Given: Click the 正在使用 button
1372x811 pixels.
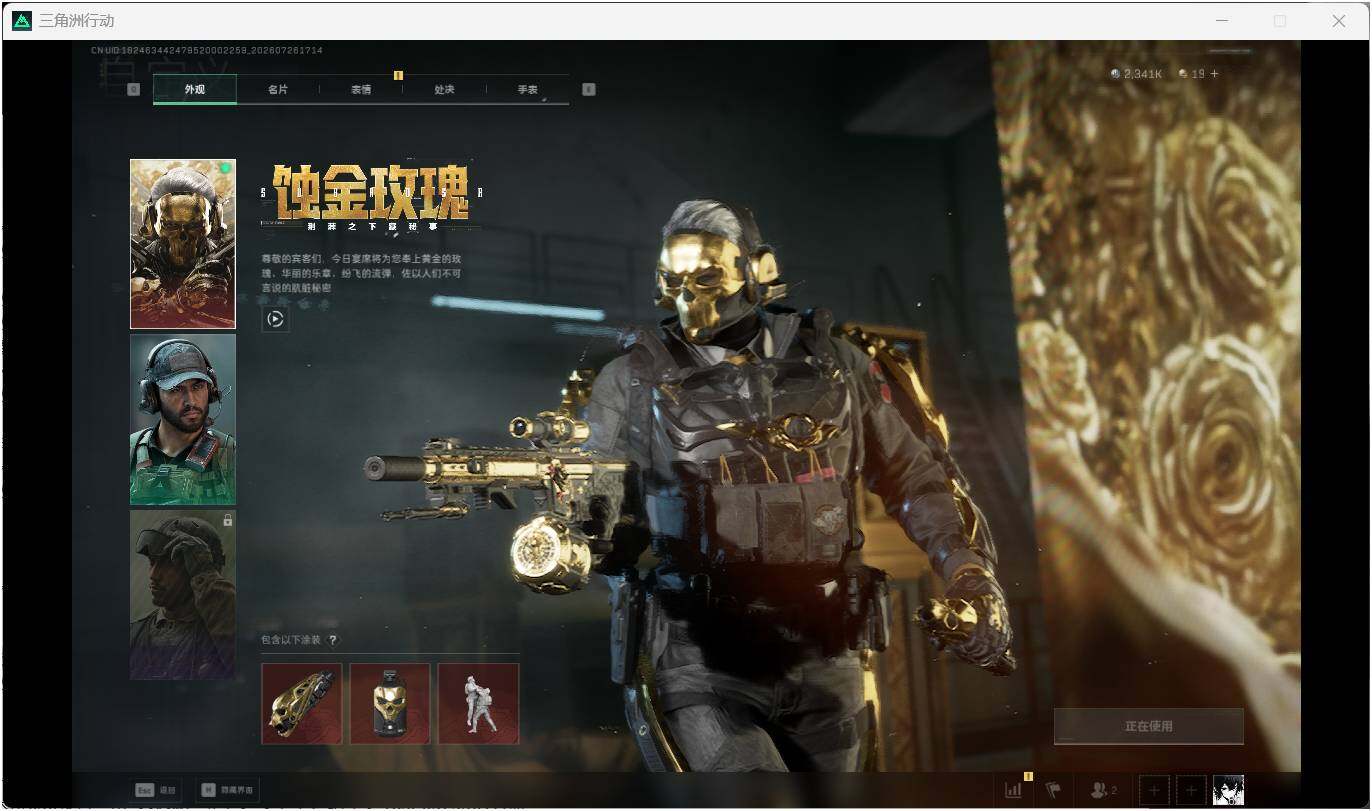Looking at the screenshot, I should click(x=1149, y=726).
